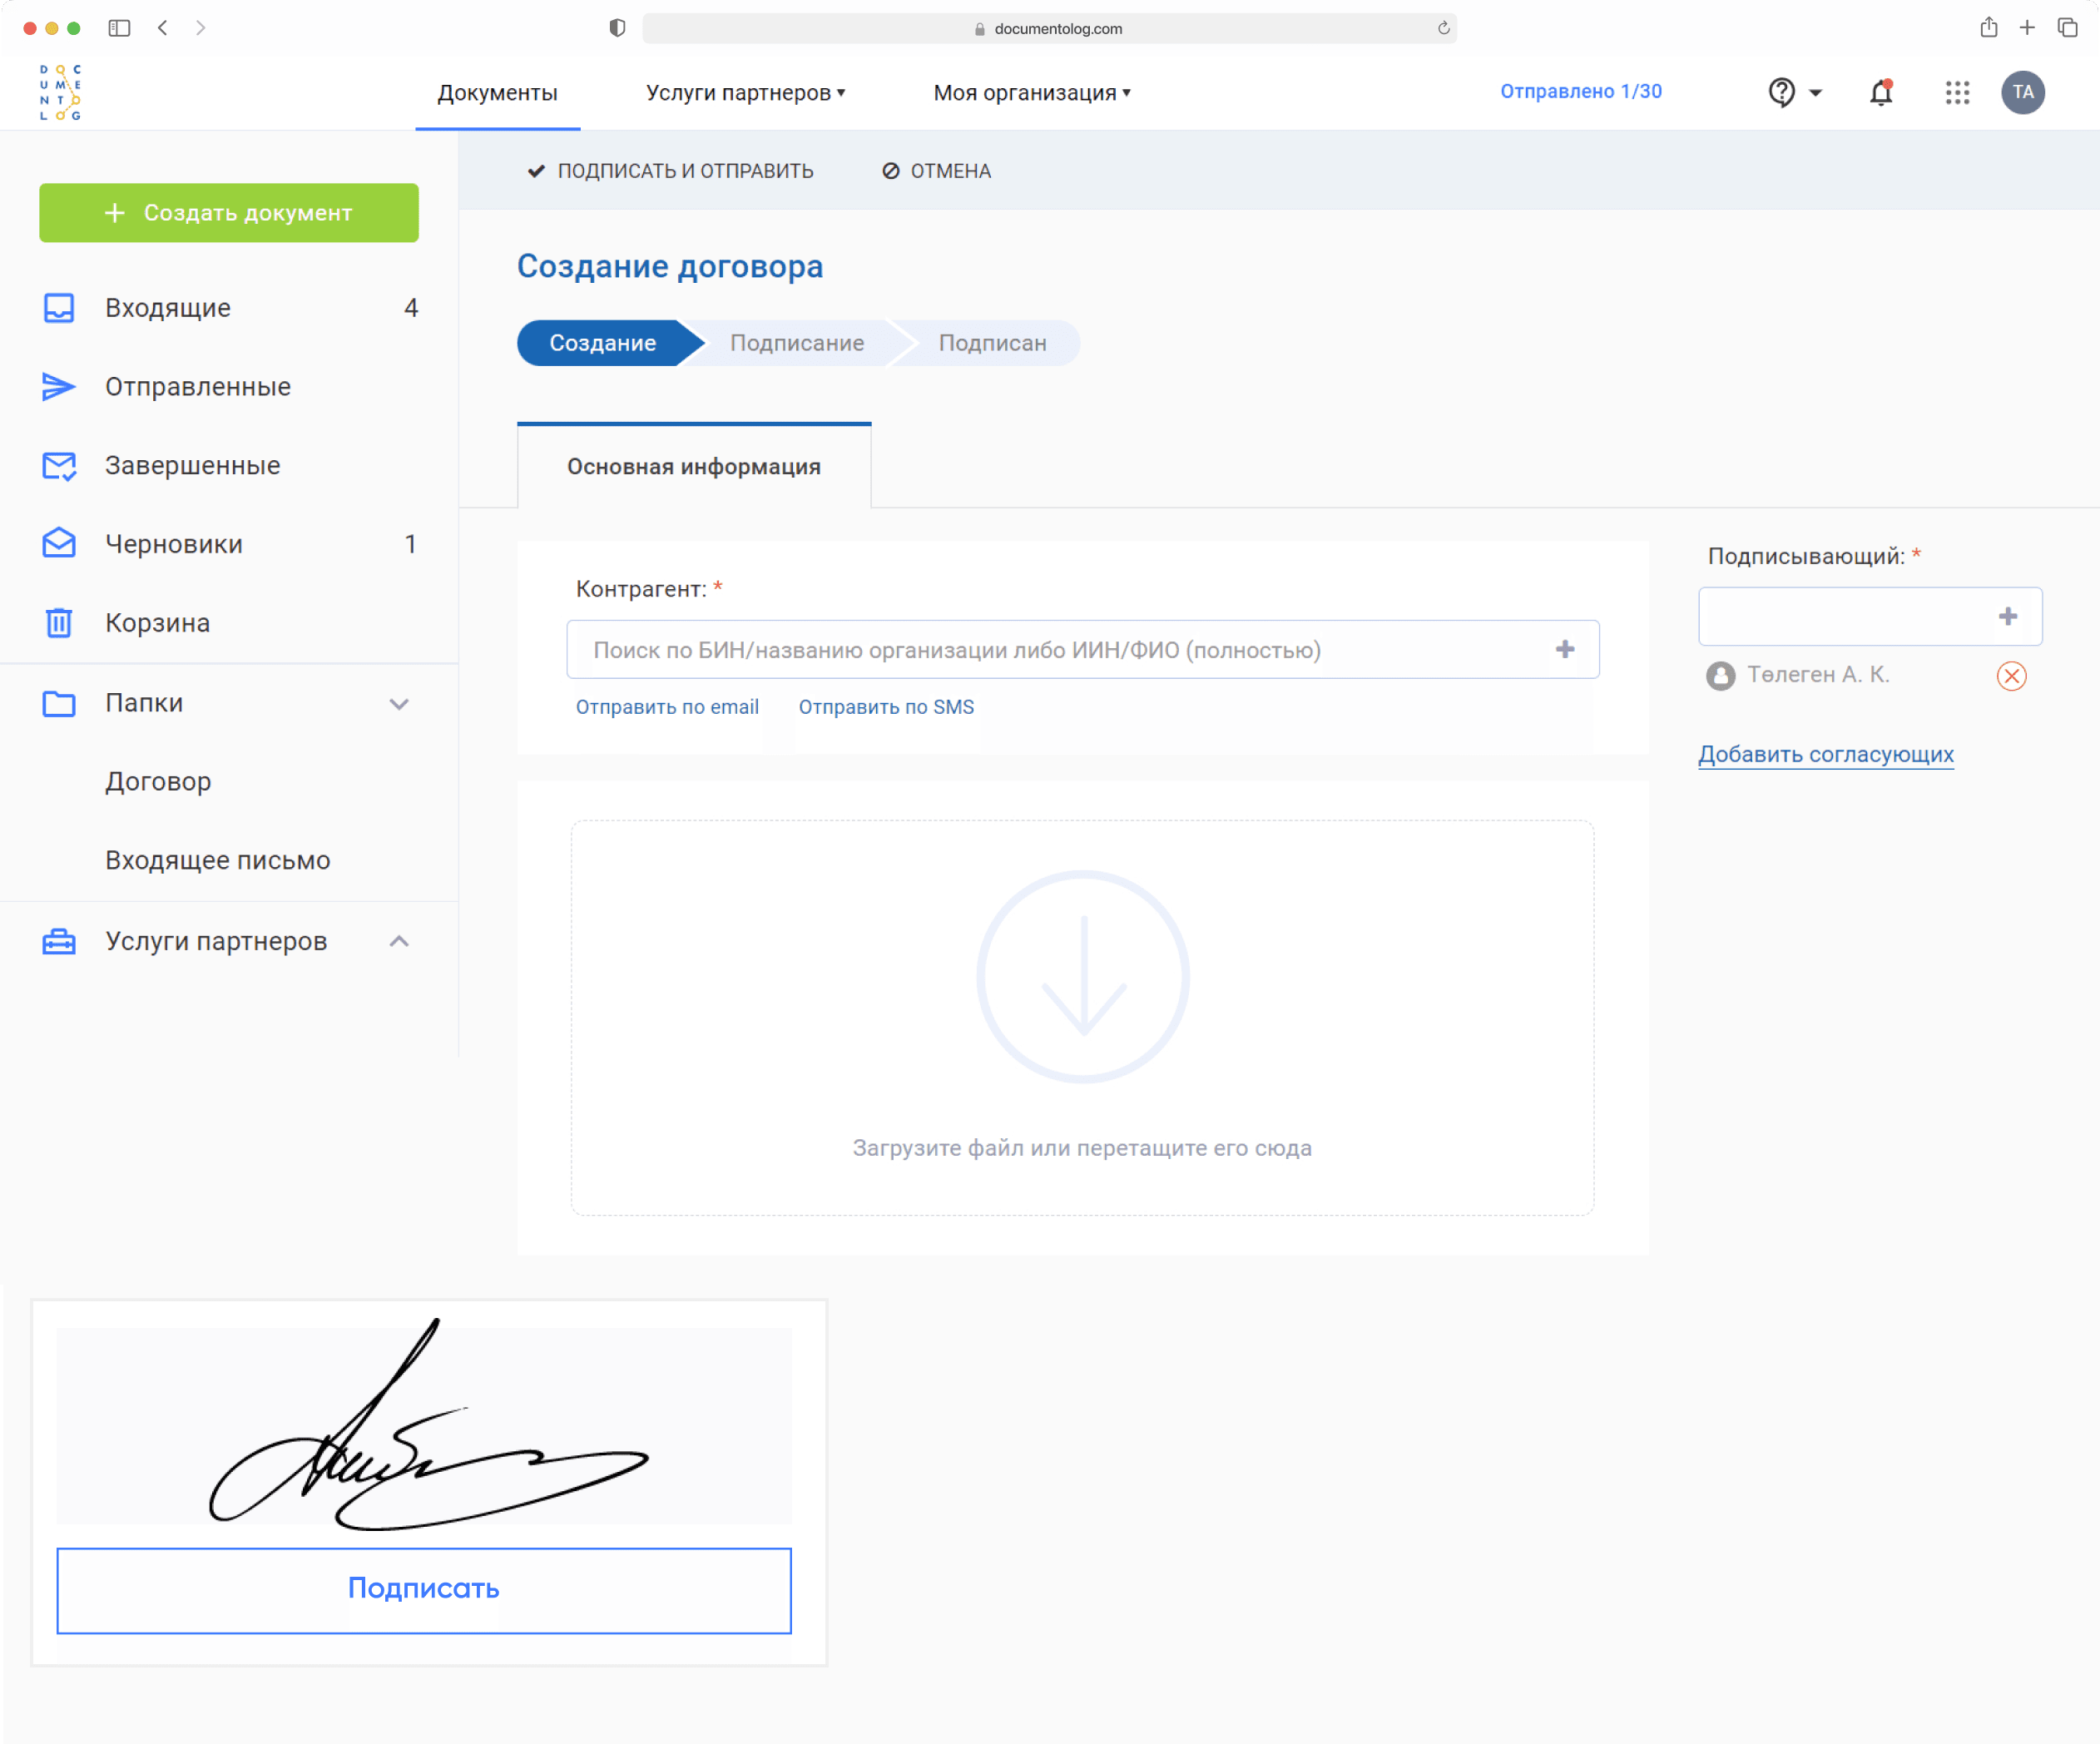The width and height of the screenshot is (2100, 1744).
Task: Open the help question mark dropdown
Action: (1795, 92)
